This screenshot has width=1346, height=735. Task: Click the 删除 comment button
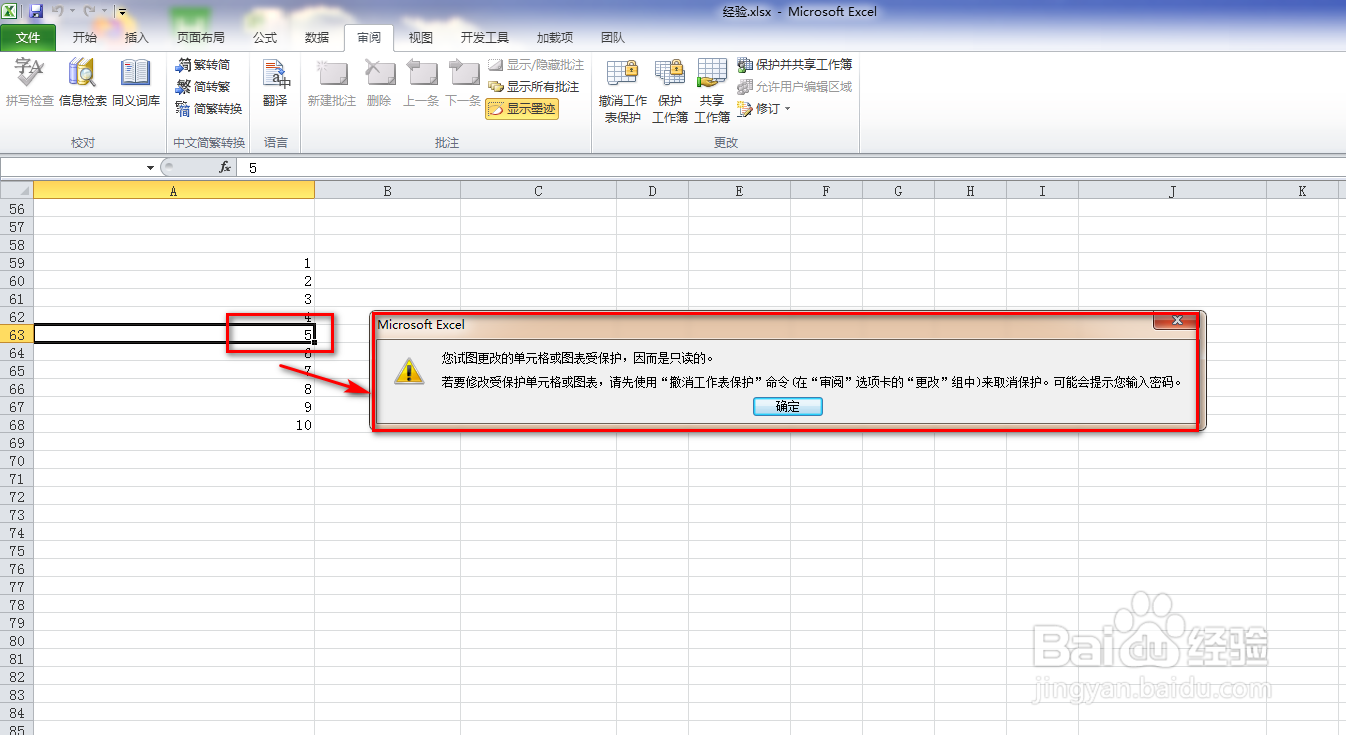point(379,83)
